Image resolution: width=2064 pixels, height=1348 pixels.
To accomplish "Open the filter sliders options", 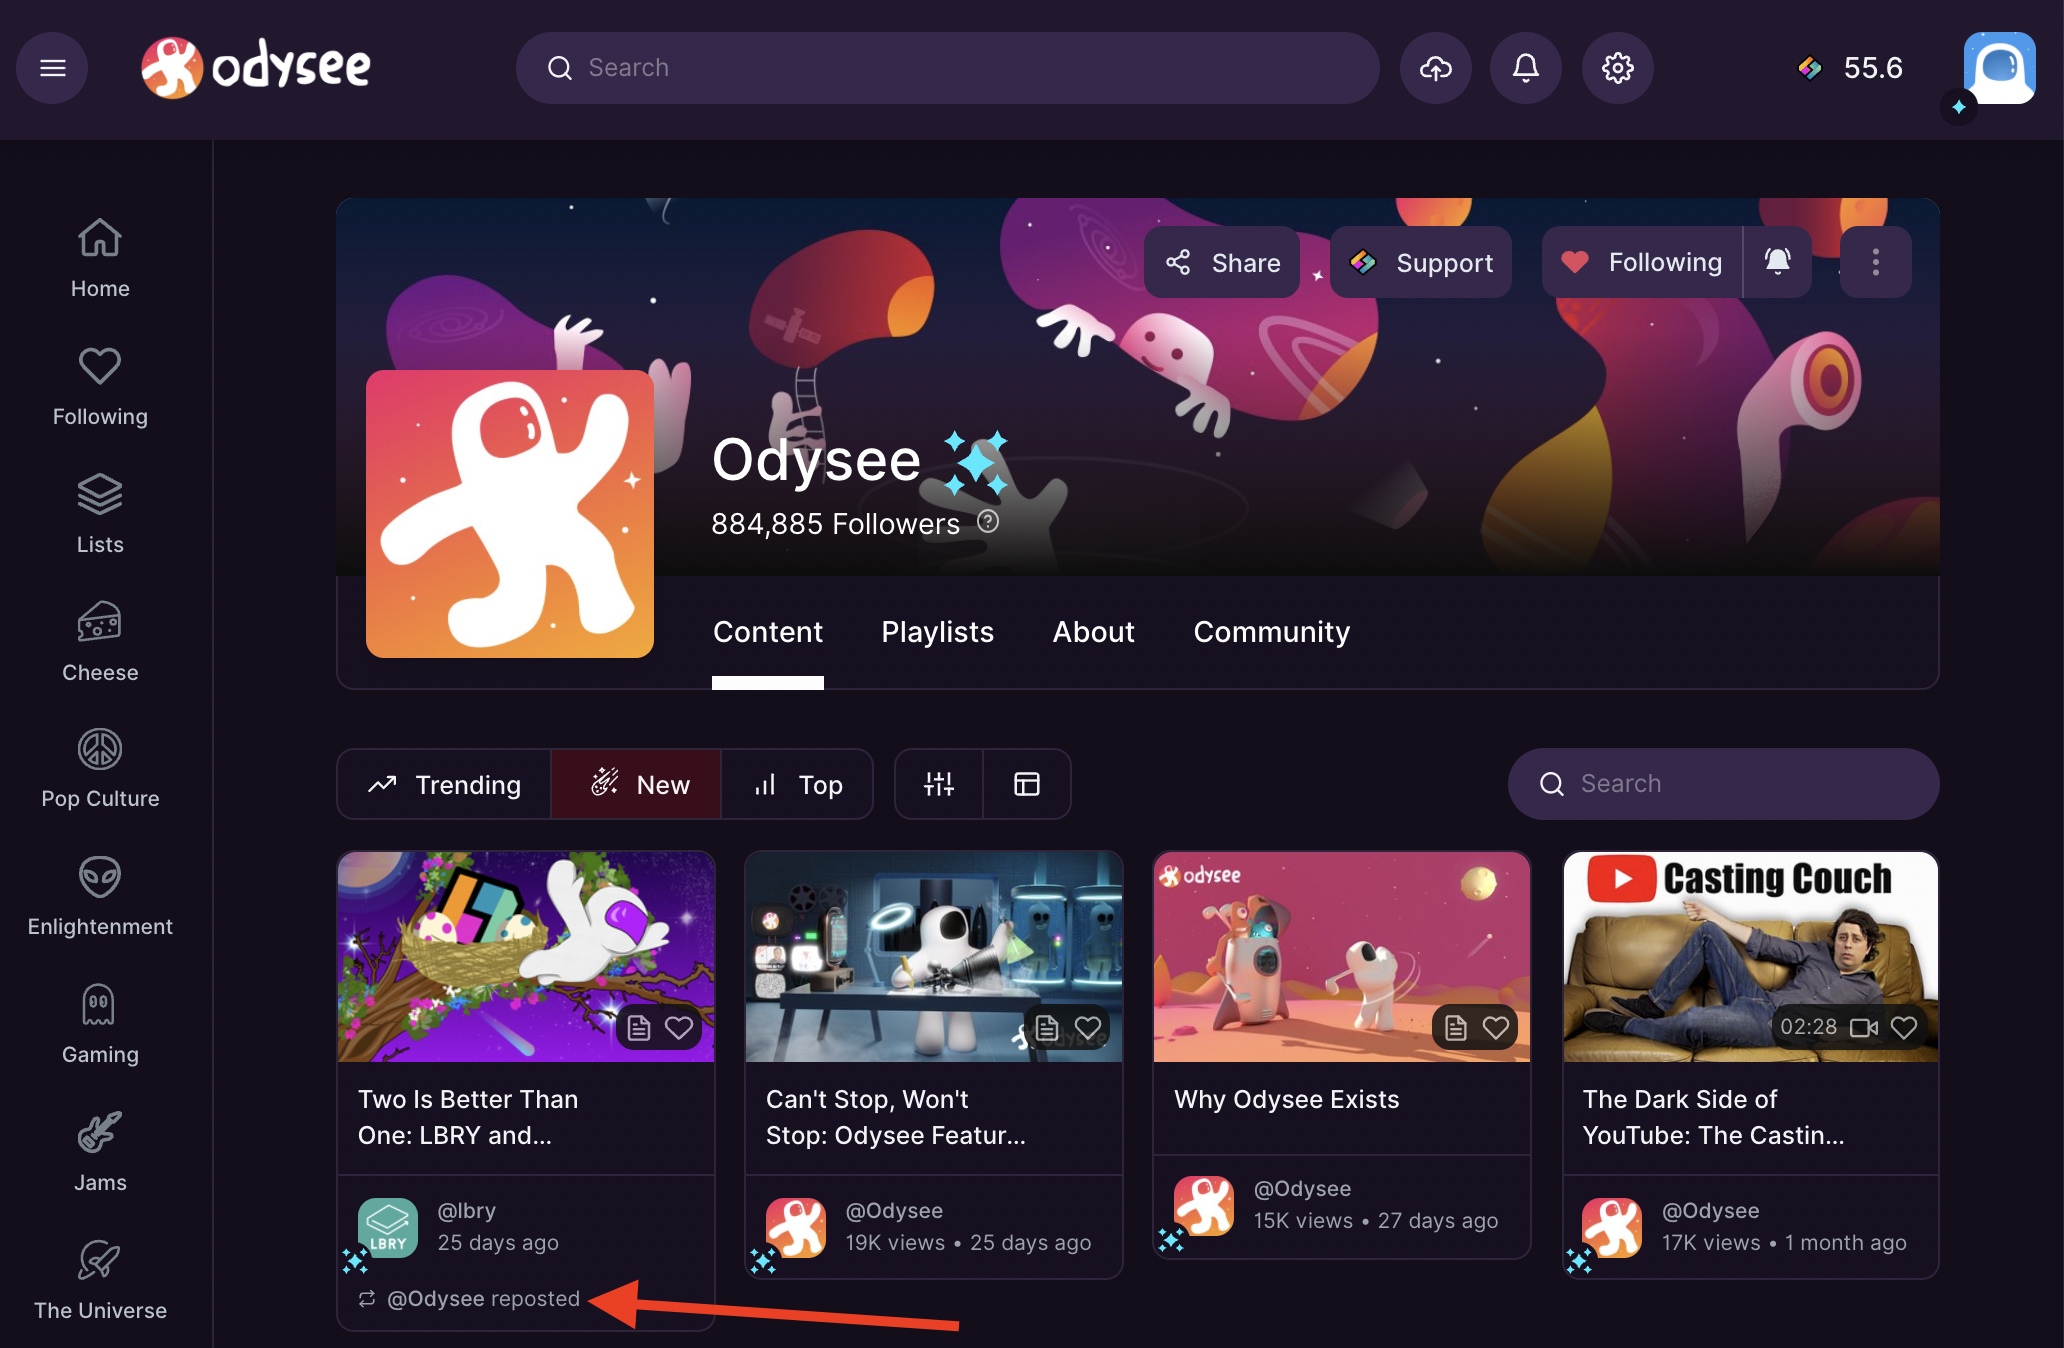I will tap(939, 784).
